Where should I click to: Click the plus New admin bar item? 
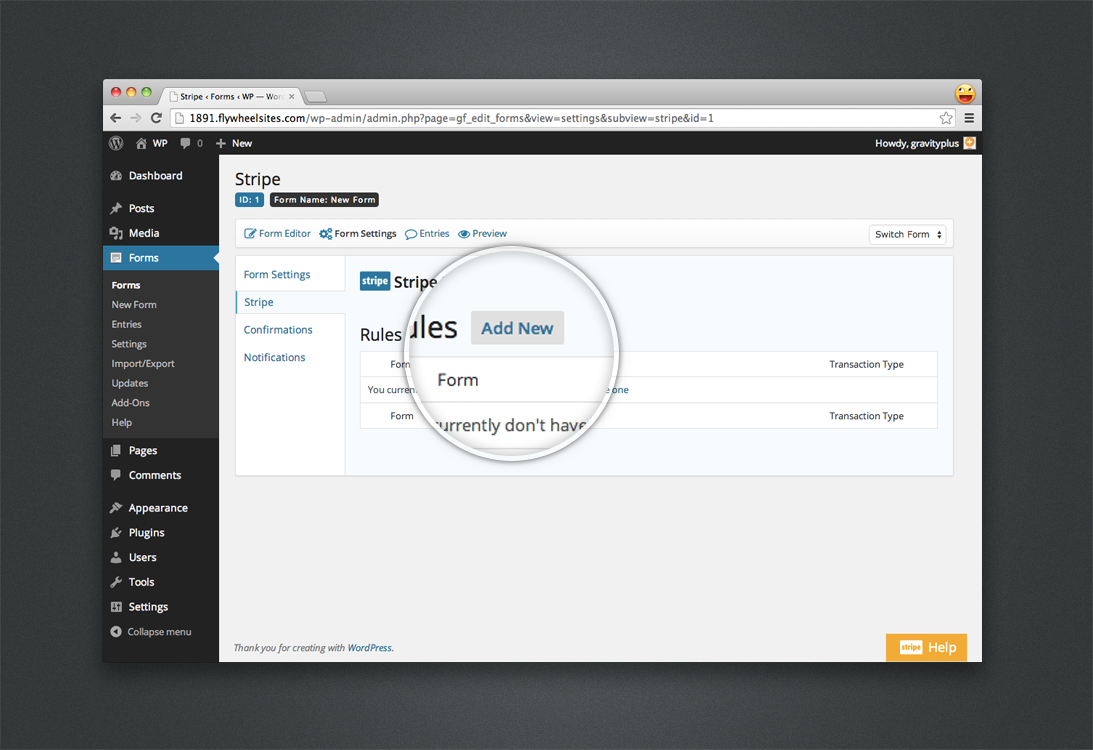(234, 143)
